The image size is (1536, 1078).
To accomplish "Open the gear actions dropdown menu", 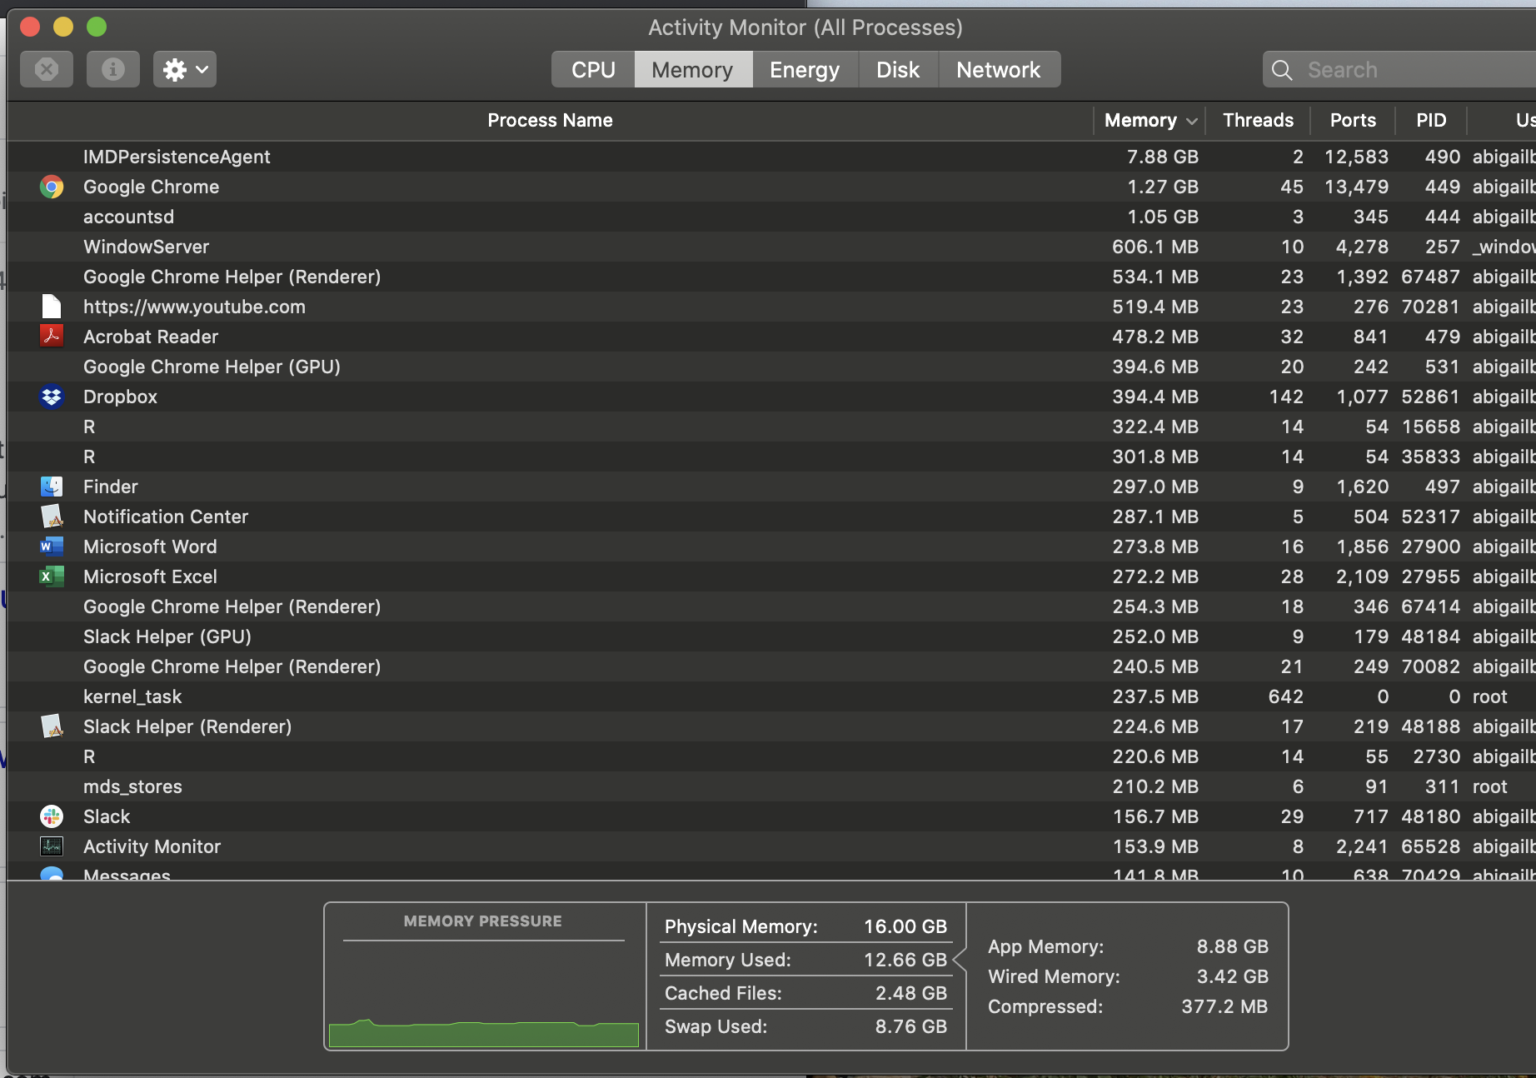I will tap(184, 69).
